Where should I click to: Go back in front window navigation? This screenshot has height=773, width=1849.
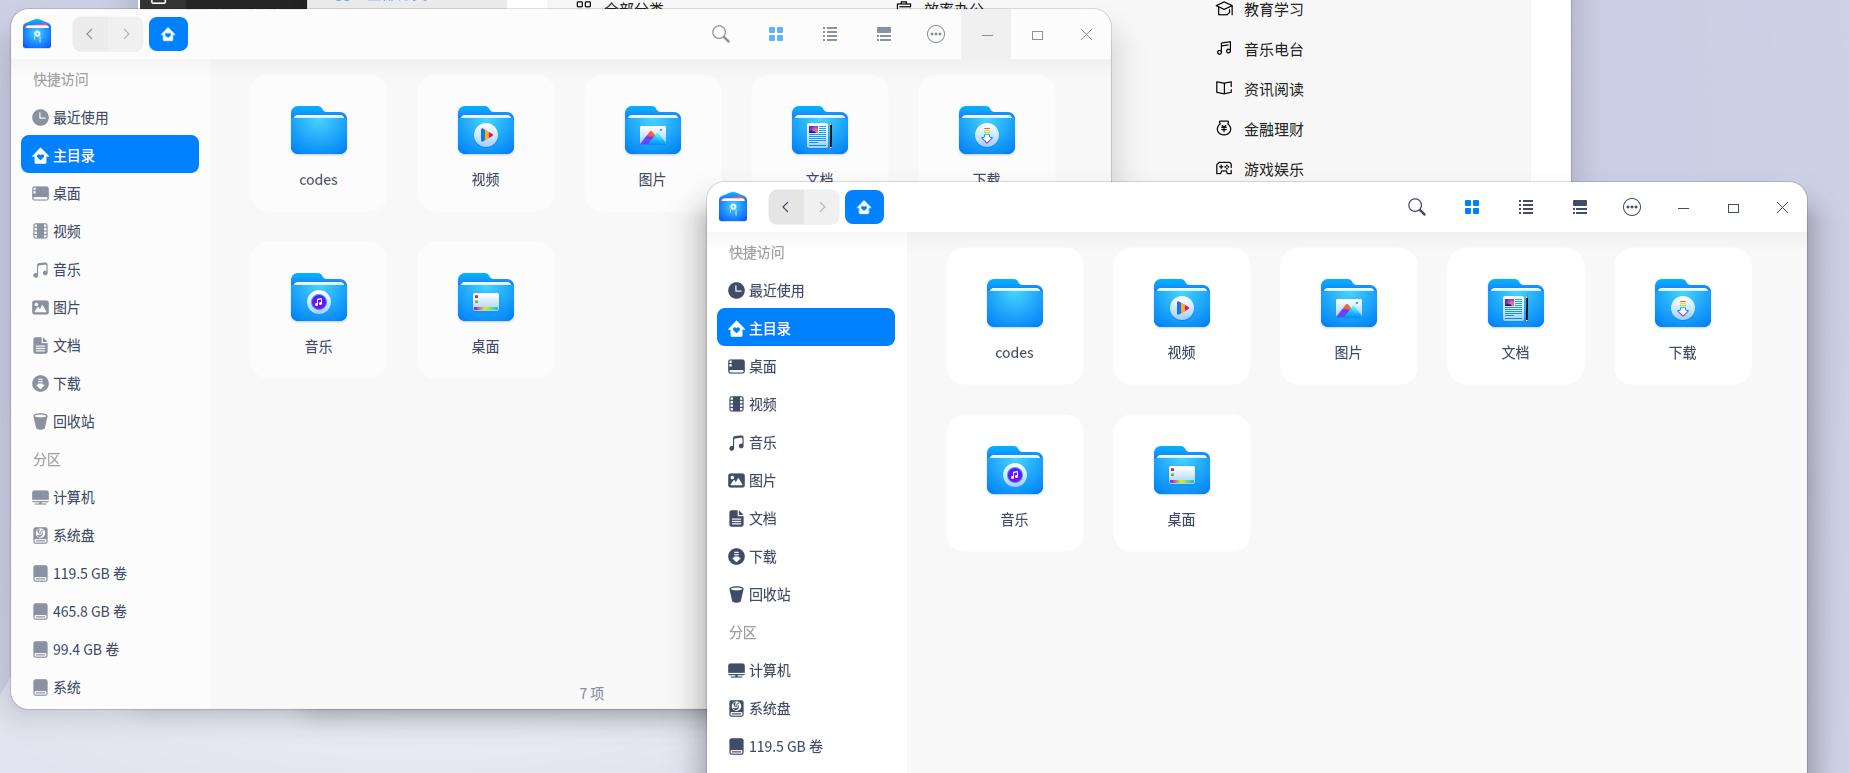(786, 207)
